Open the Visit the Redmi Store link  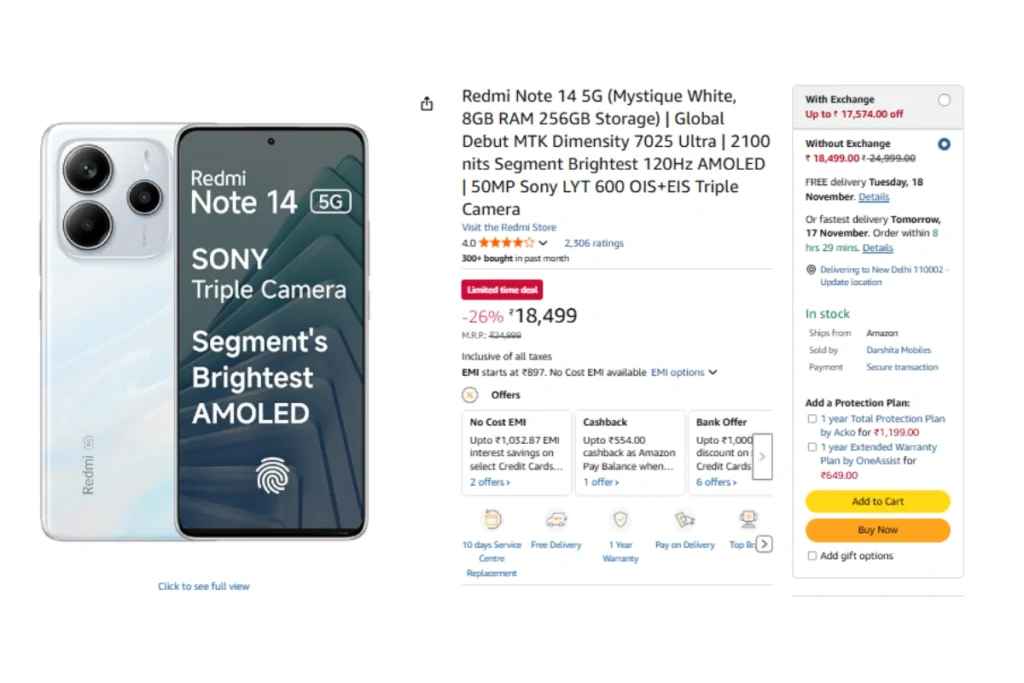click(x=509, y=228)
